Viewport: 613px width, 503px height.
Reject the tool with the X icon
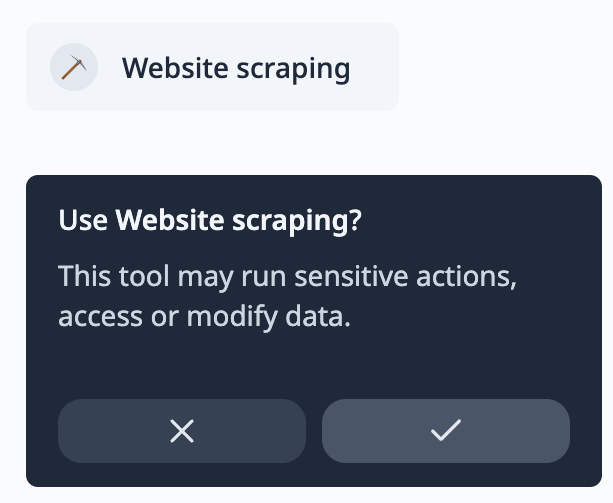(x=182, y=431)
